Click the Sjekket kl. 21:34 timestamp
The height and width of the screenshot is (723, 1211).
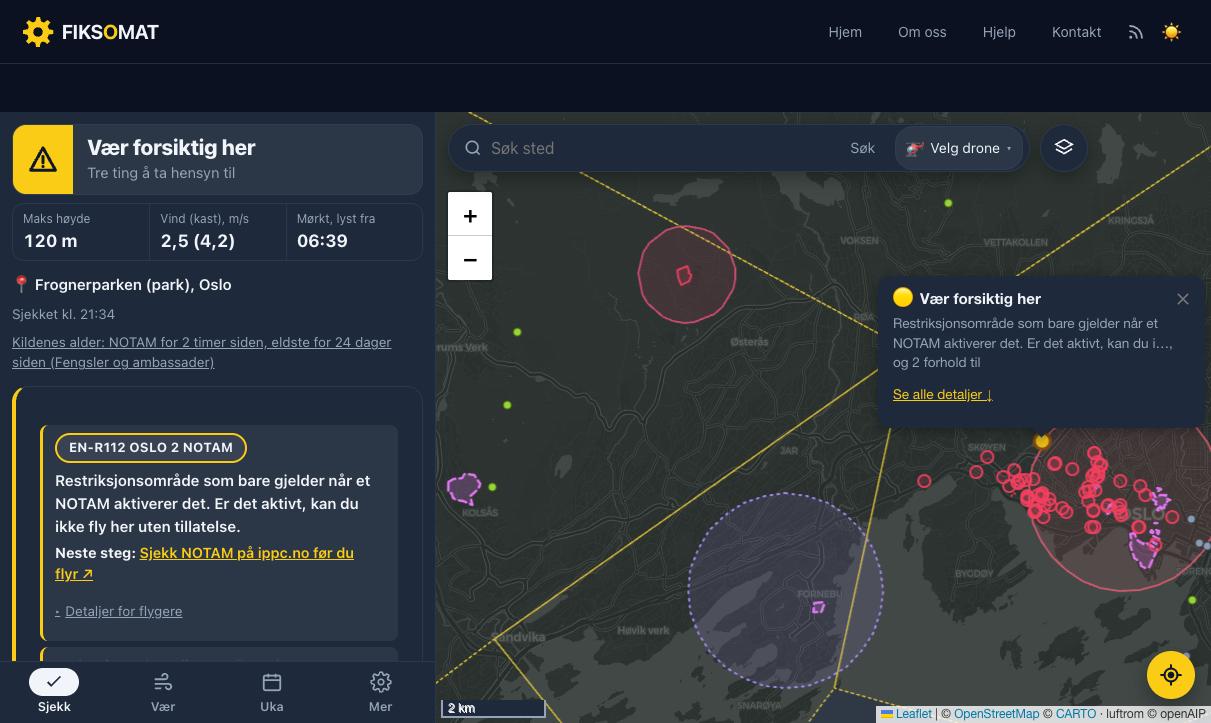tap(63, 314)
